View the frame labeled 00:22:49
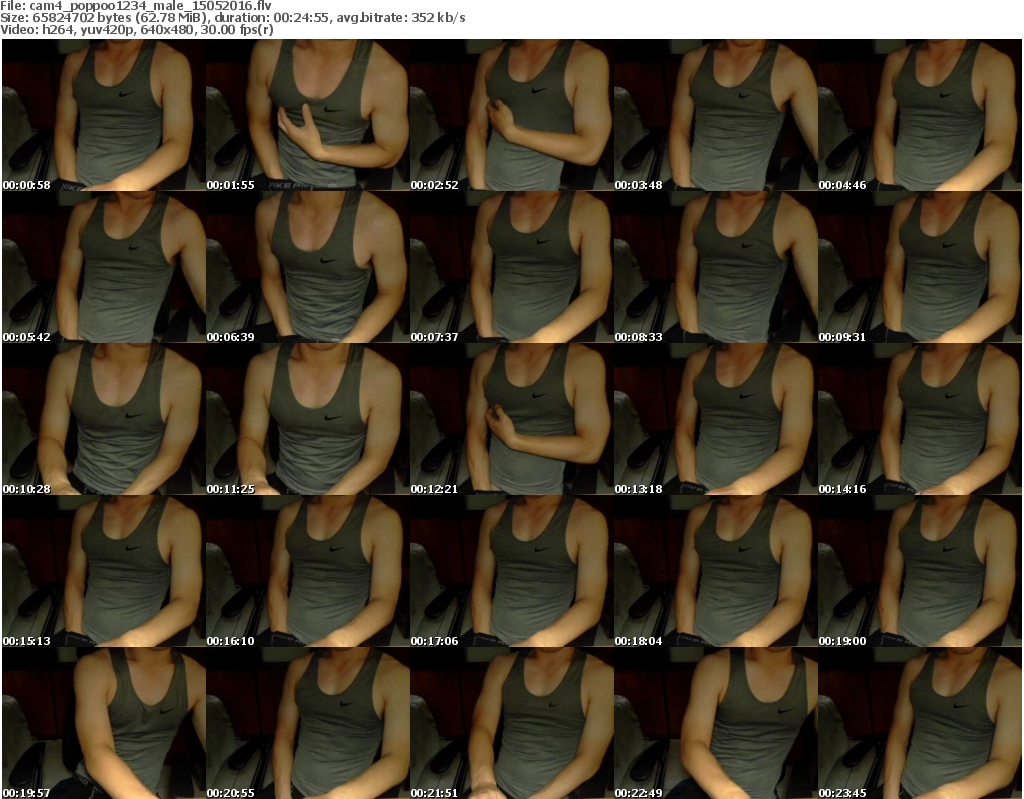Screen dimensions: 1024x799 click(716, 723)
